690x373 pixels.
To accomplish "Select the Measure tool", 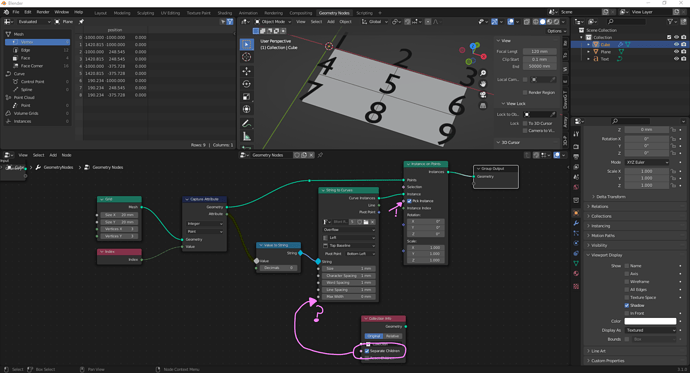I will [246, 137].
